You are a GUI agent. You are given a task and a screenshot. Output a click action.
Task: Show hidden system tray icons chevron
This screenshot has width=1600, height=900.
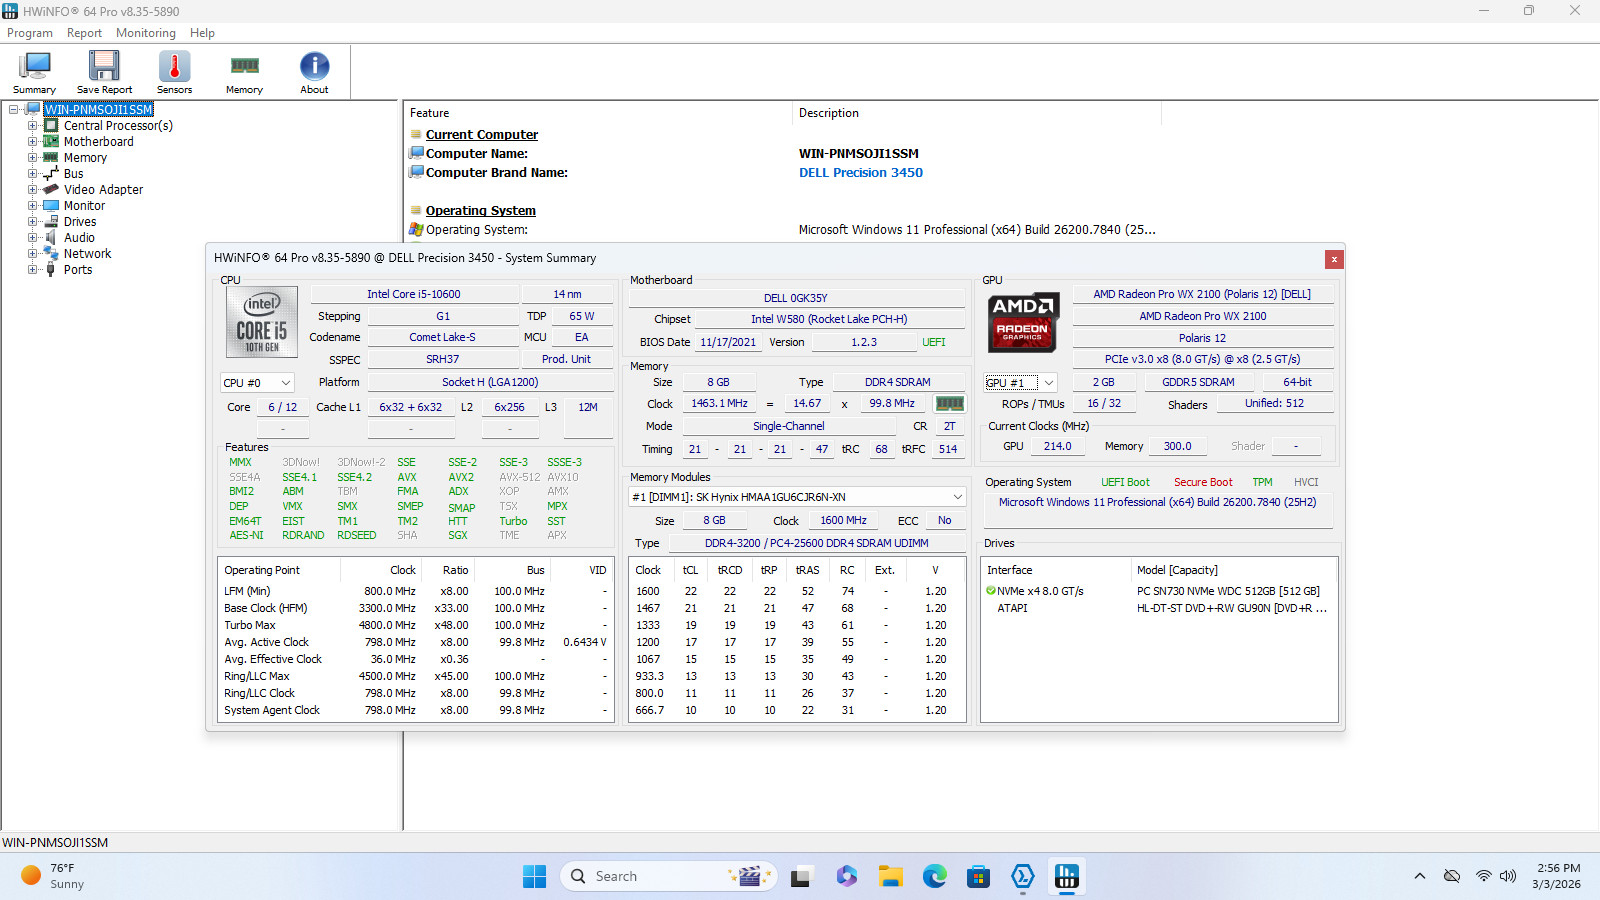1419,876
